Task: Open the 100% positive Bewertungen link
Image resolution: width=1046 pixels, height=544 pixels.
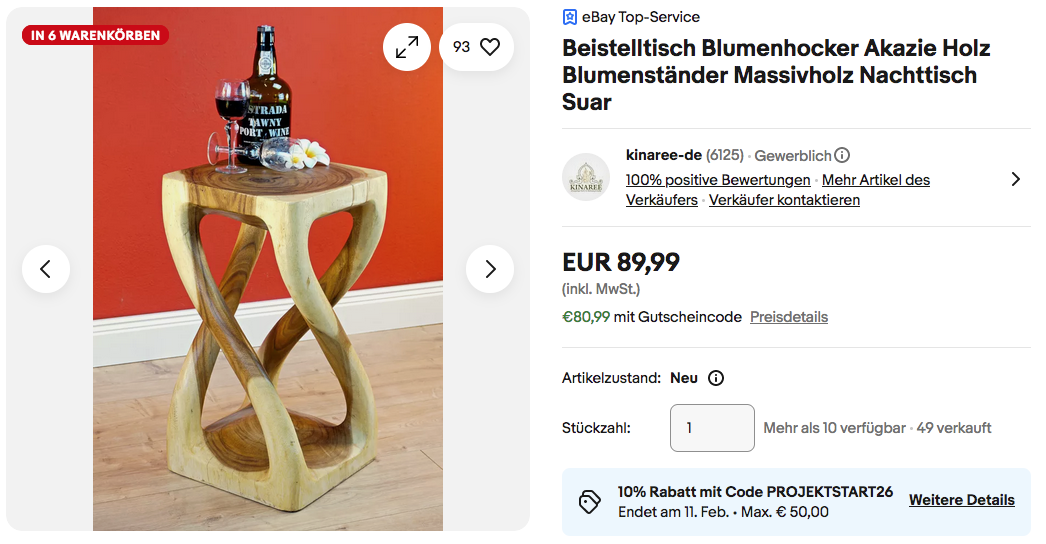Action: coord(718,180)
